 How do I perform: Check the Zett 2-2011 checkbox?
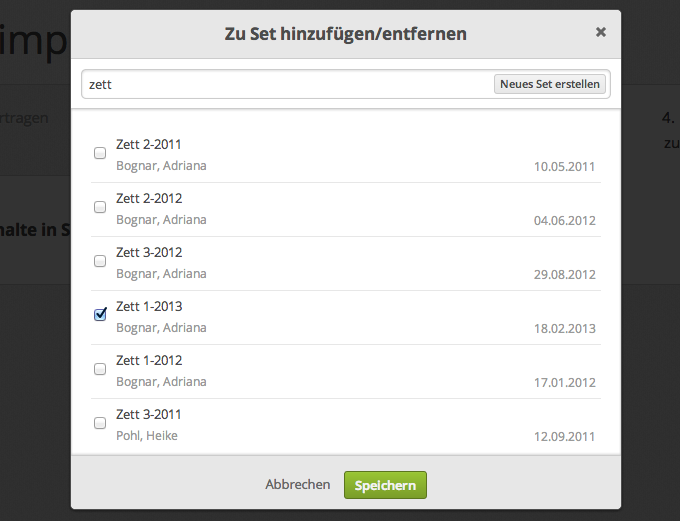click(100, 154)
